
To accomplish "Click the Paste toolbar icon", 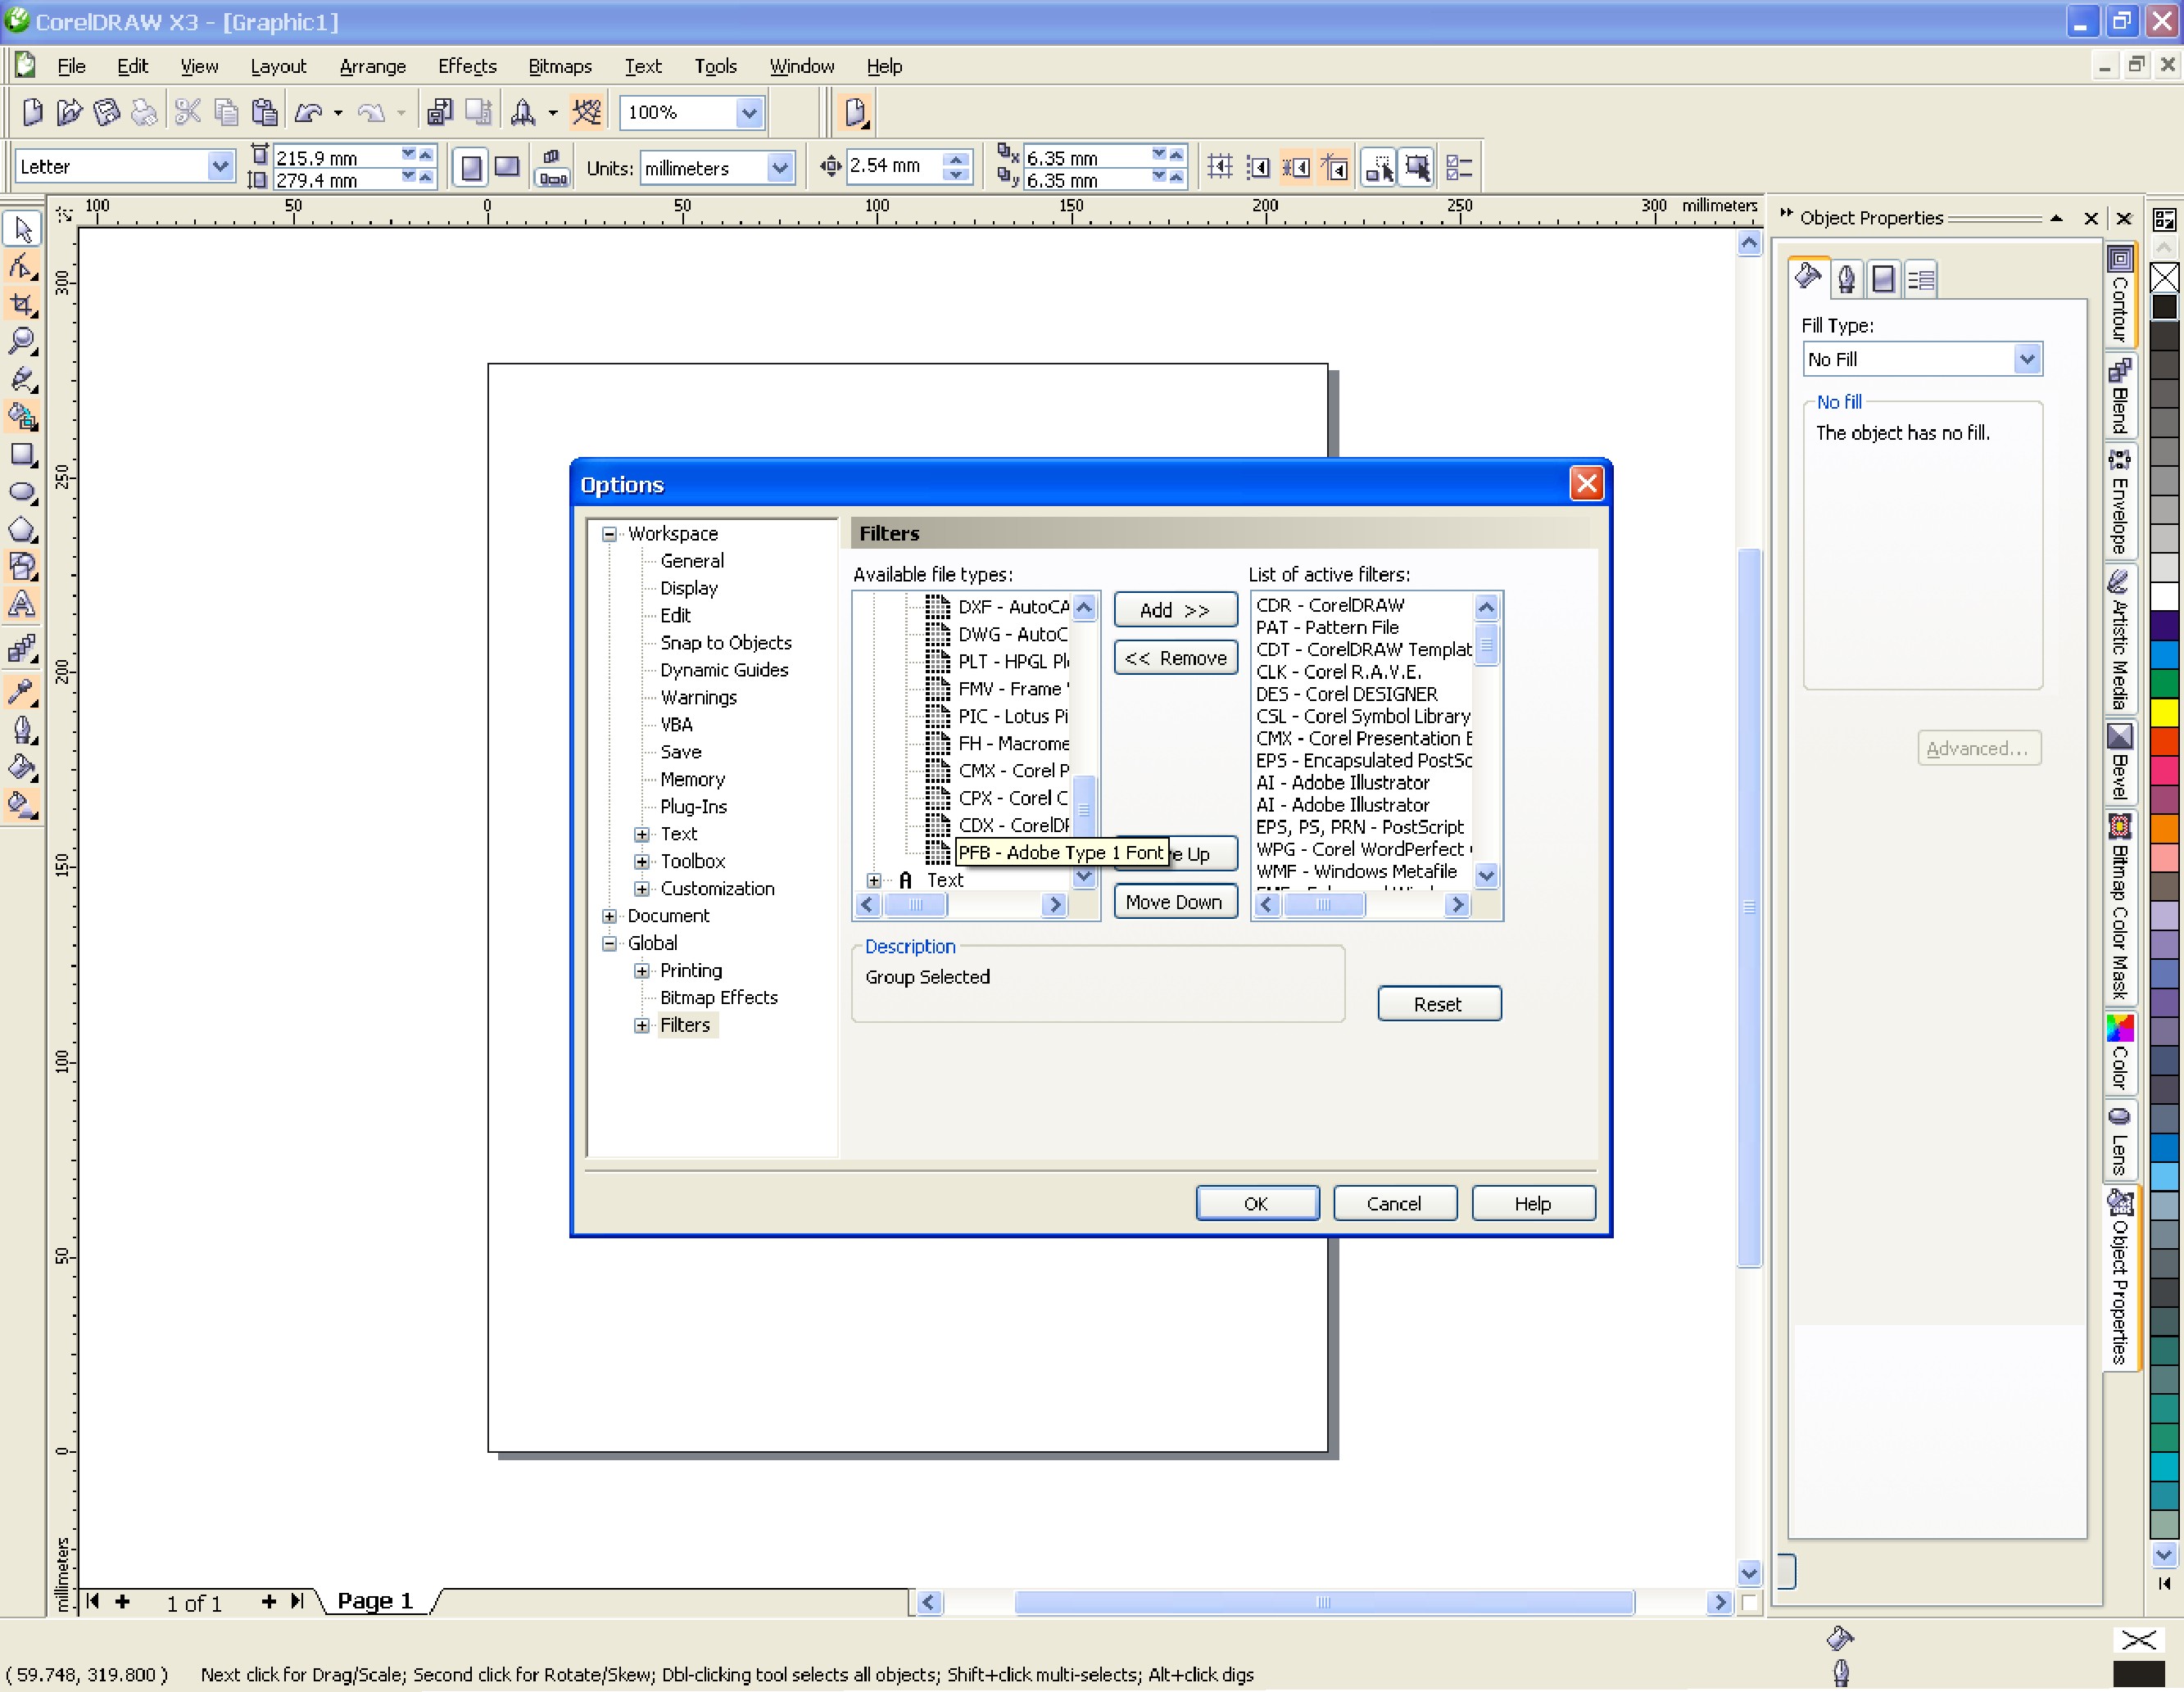I will click(264, 112).
